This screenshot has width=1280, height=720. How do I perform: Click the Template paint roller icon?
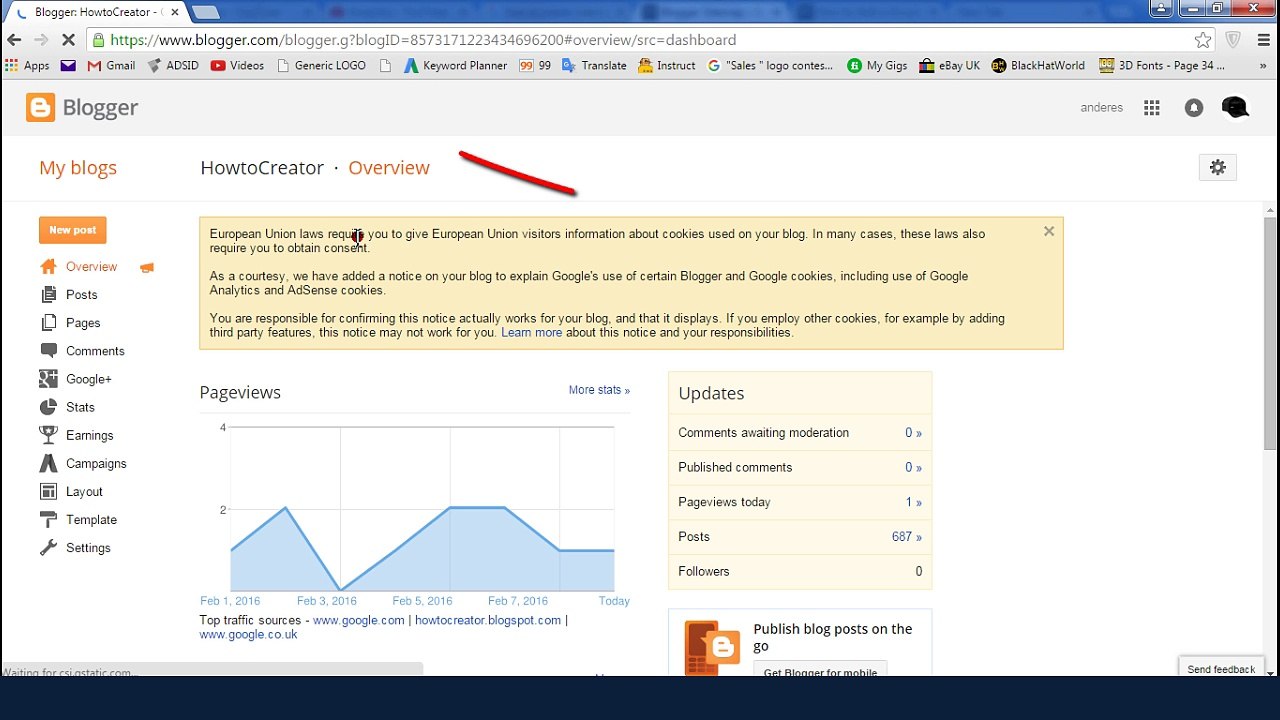[x=48, y=520]
